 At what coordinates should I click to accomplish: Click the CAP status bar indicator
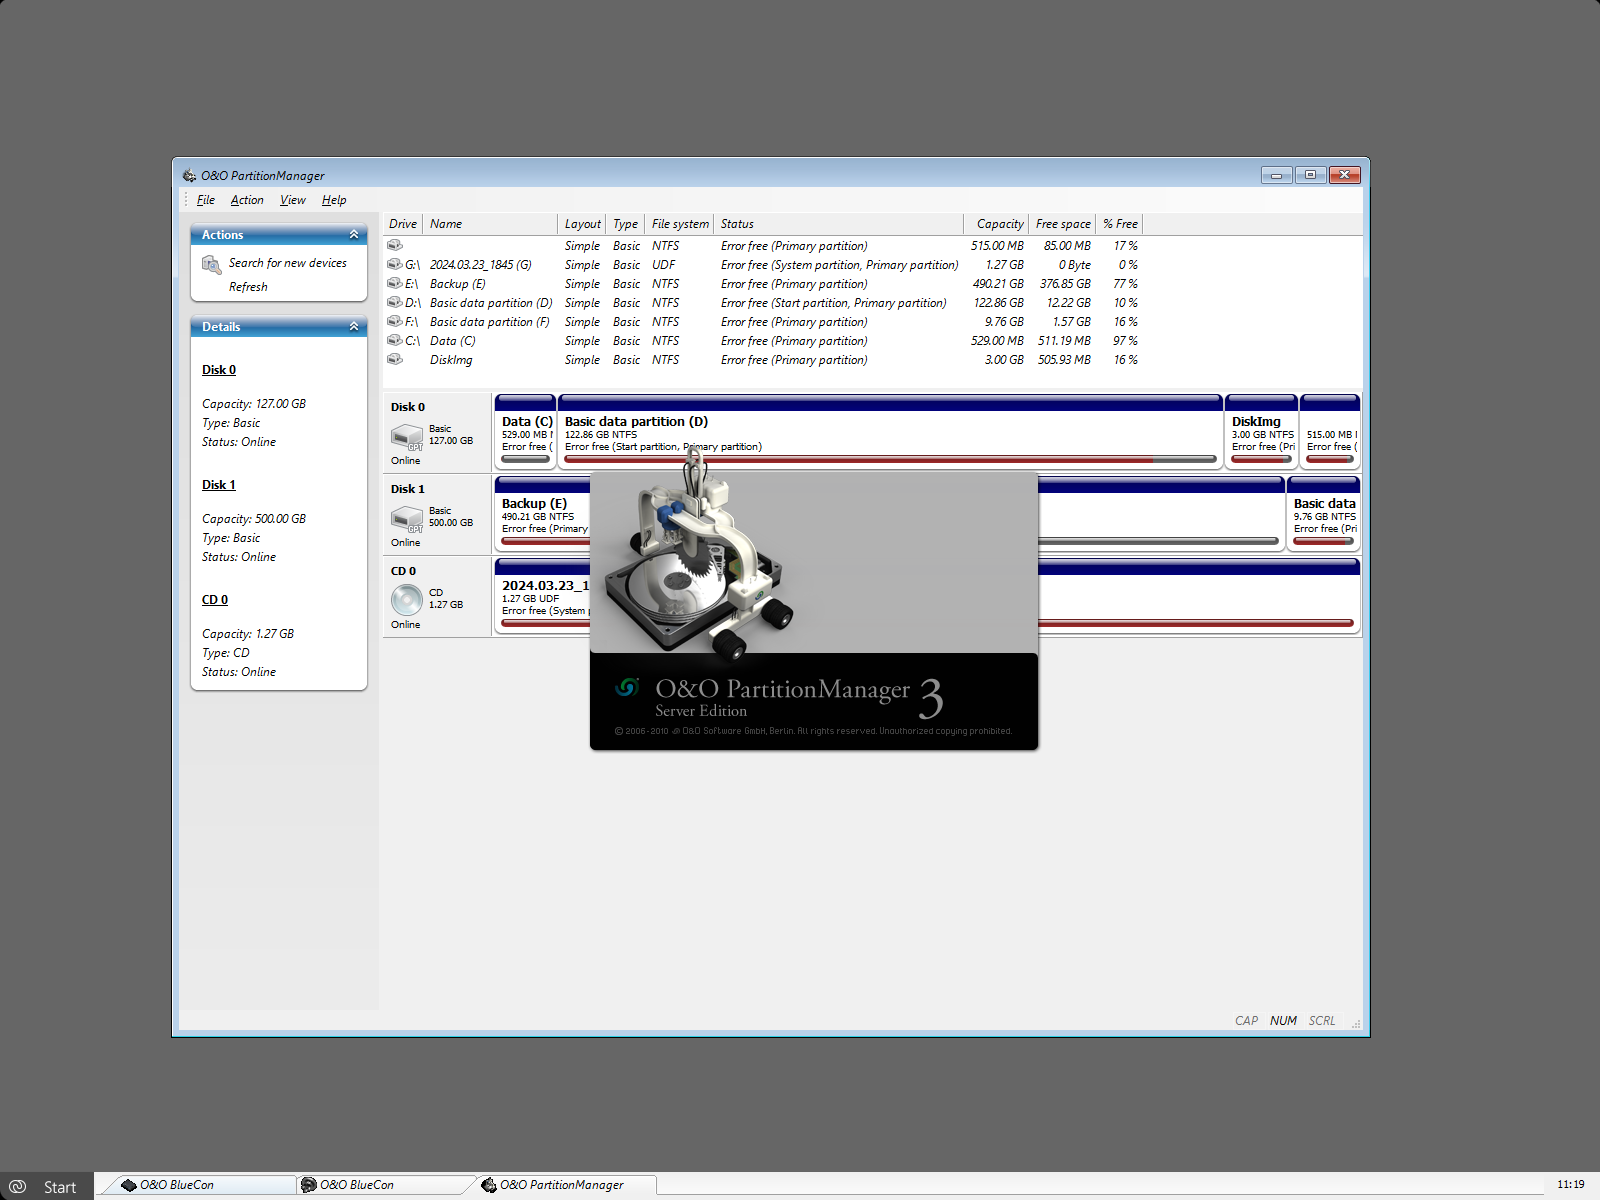pos(1246,1021)
